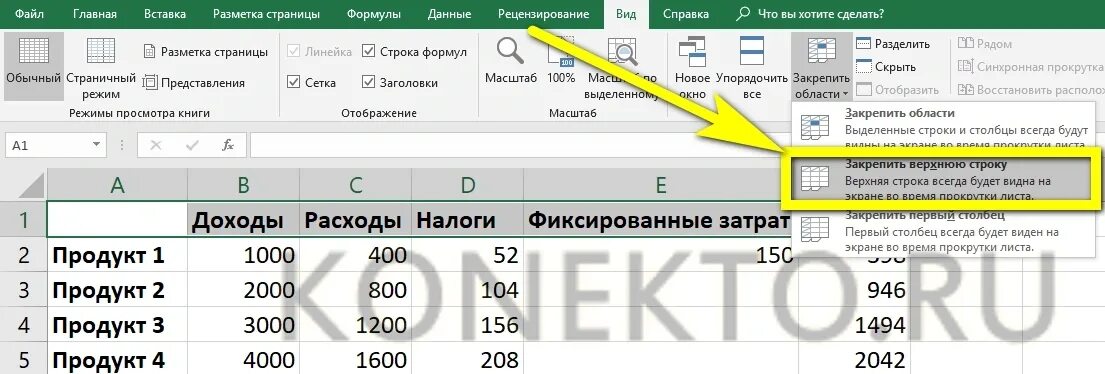Click the cancel X formula bar icon
This screenshot has height=374, width=1105.
156,145
